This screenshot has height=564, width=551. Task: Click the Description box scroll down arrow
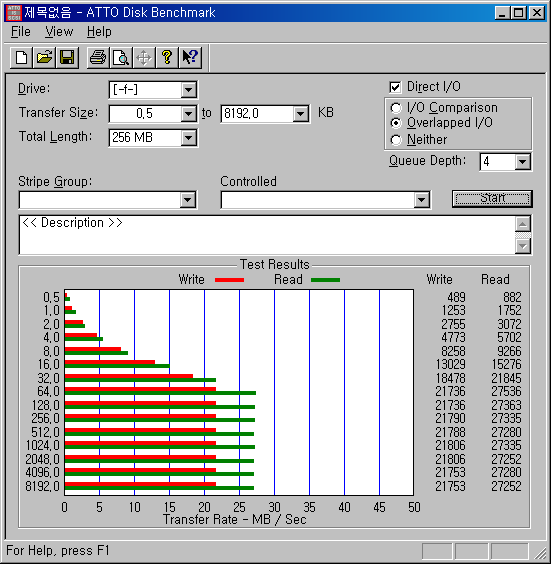[523, 246]
